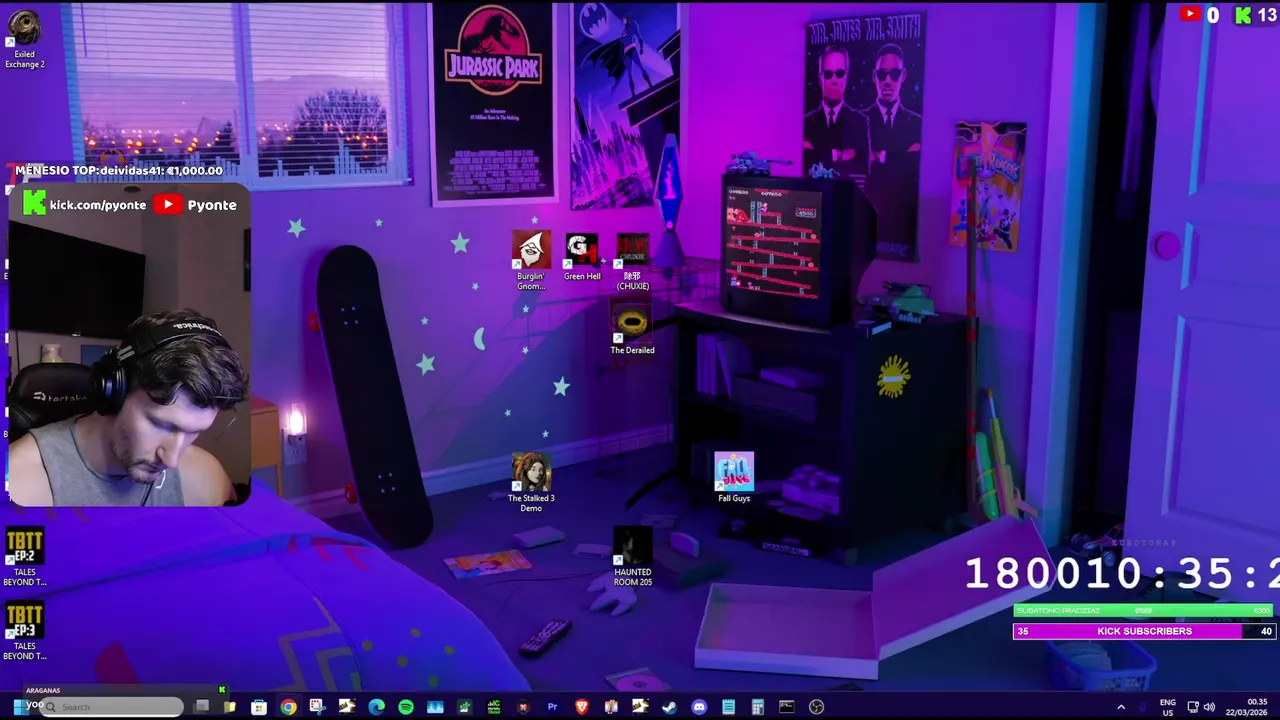Select the CHUXIE game desktop icon
This screenshot has height=720, width=1280.
[632, 262]
